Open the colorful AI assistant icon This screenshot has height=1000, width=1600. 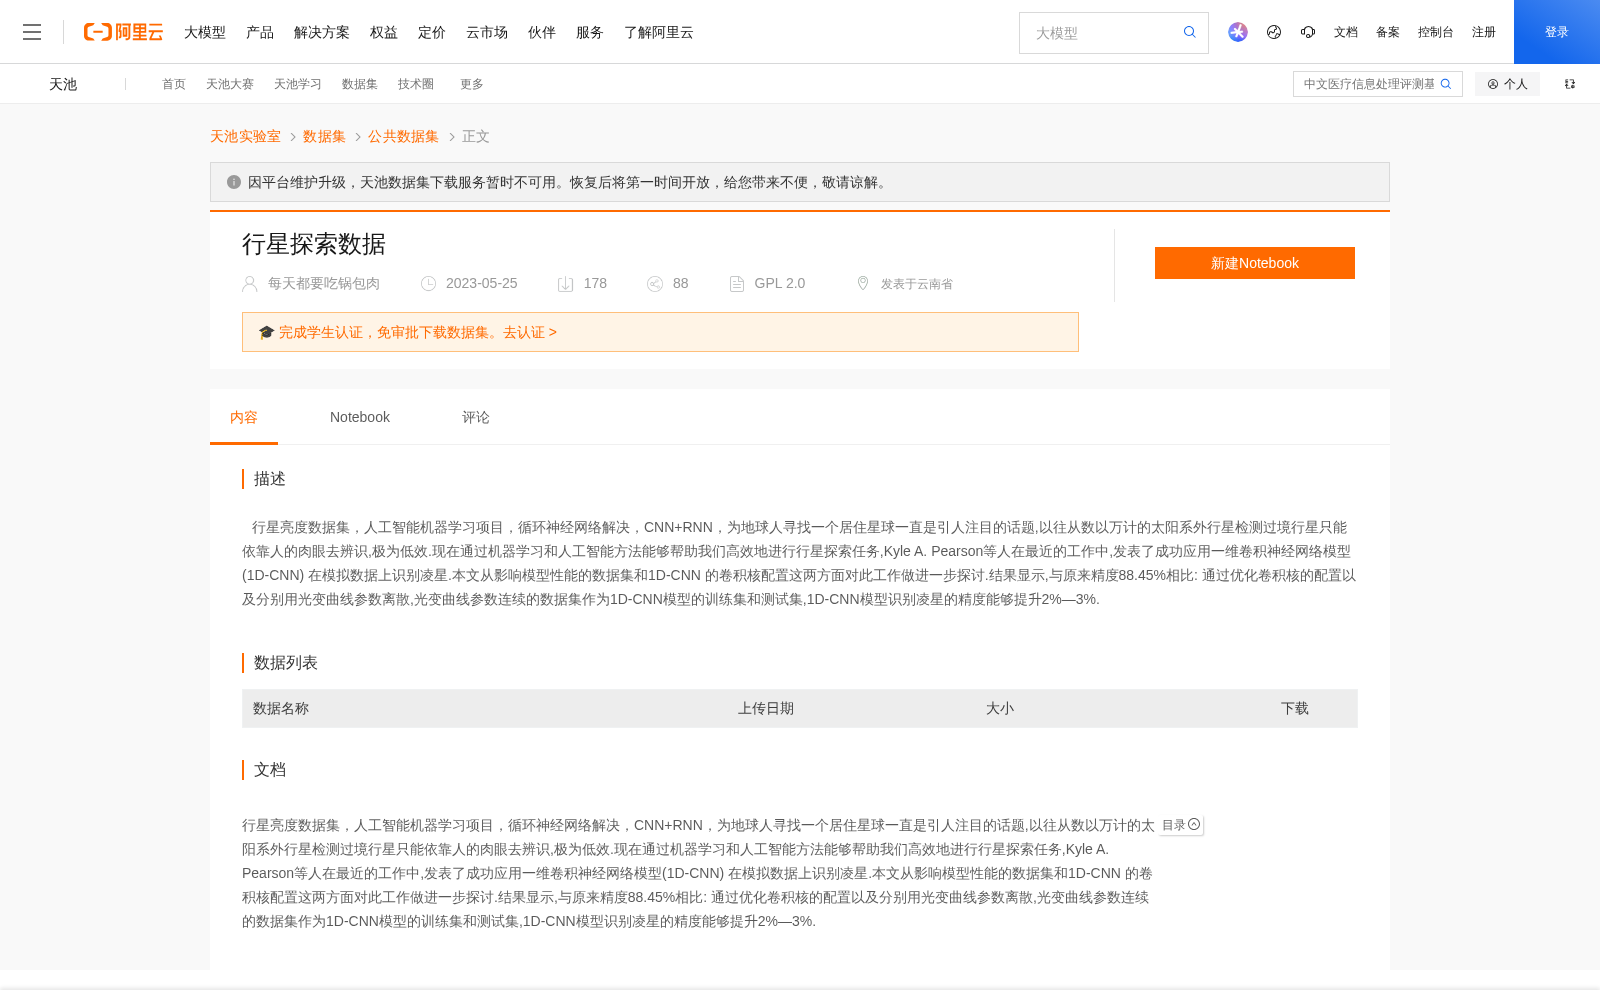click(x=1238, y=32)
